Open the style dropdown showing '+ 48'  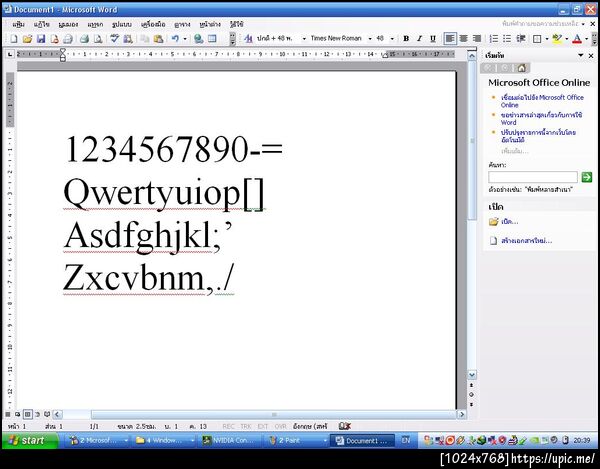pos(305,39)
